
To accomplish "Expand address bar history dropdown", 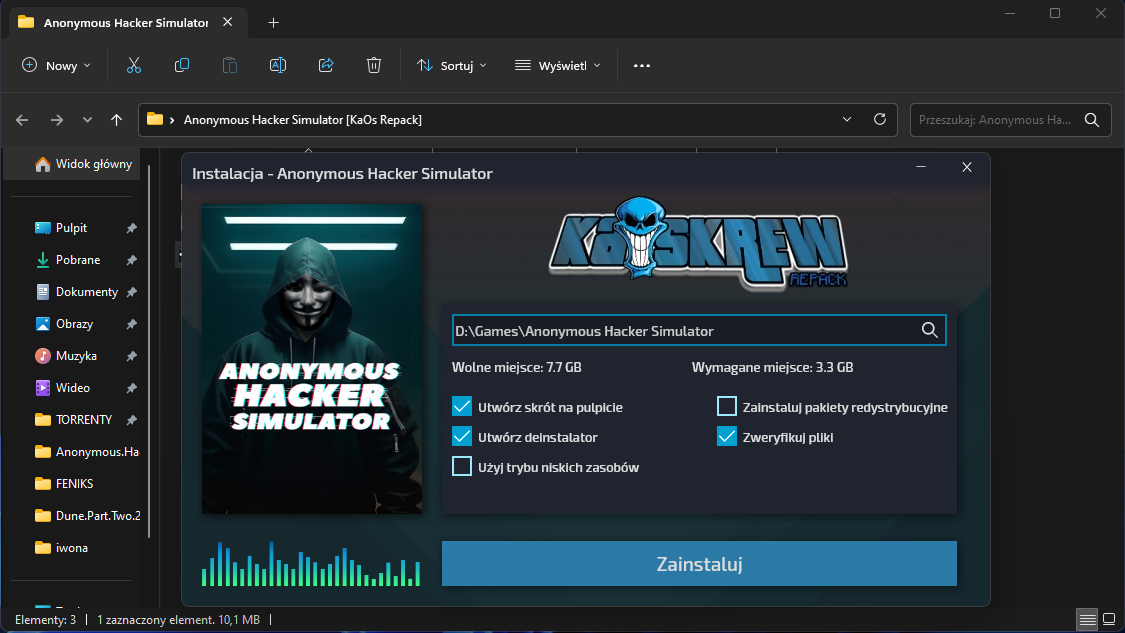I will (x=847, y=119).
